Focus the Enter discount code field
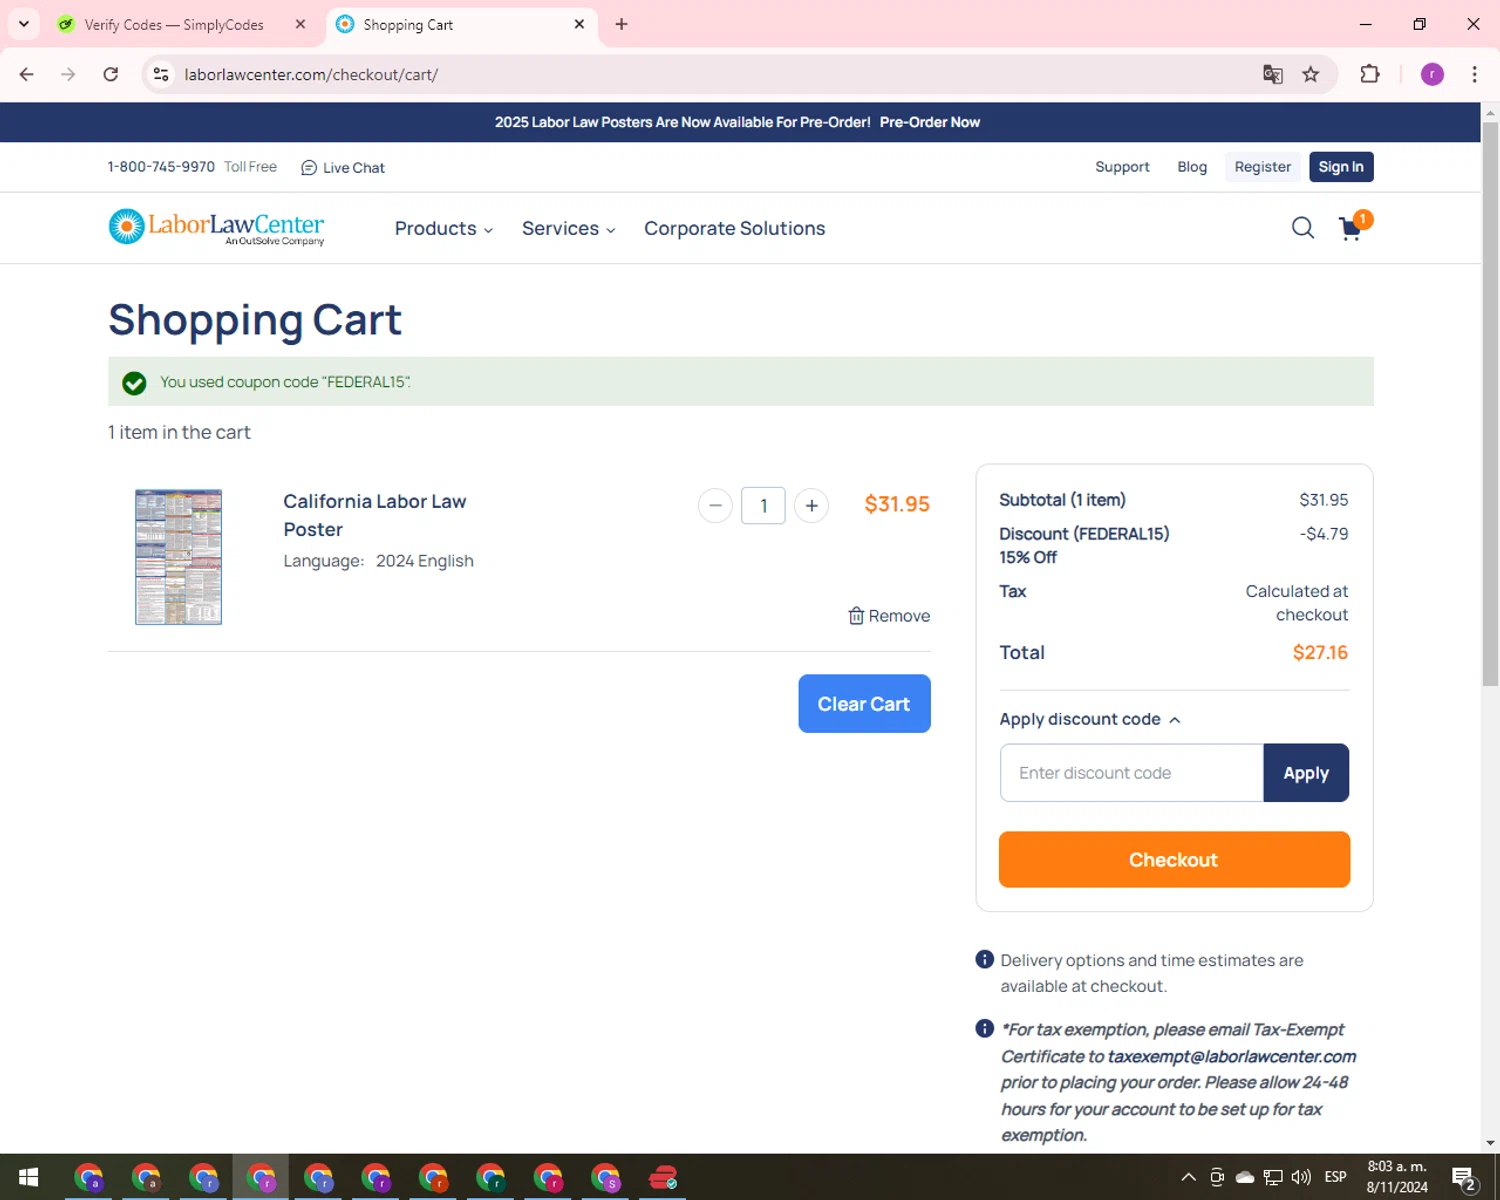 (1132, 772)
